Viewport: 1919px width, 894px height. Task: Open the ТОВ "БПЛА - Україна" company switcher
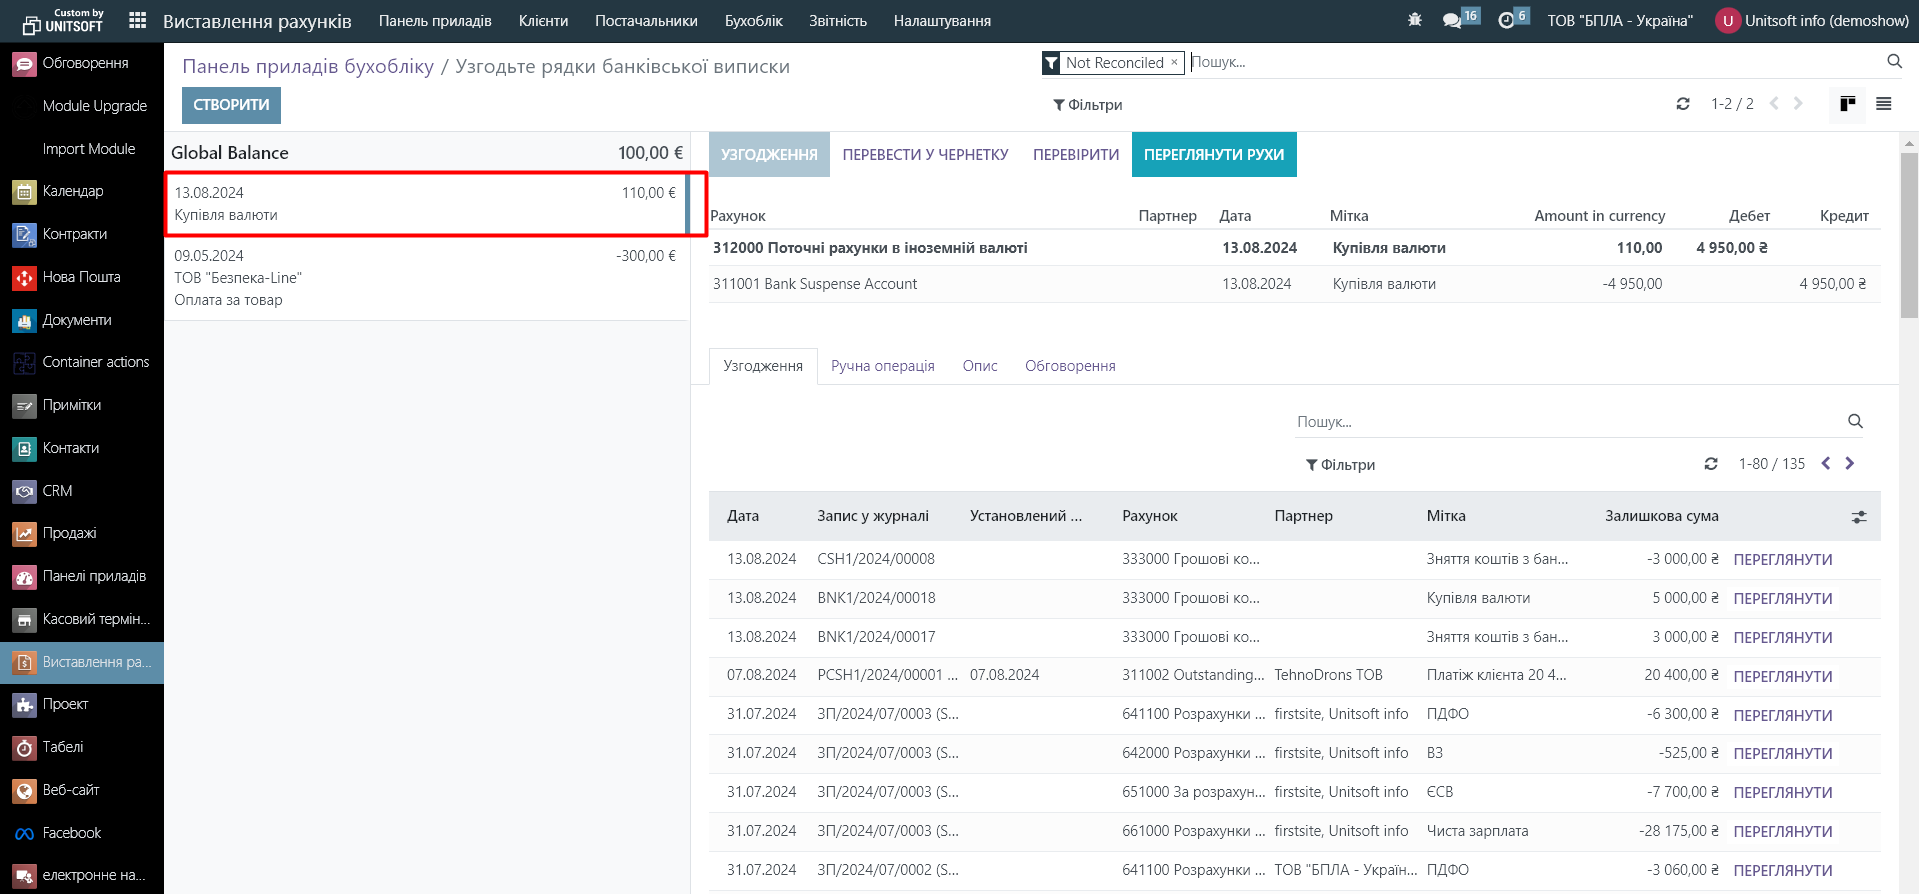click(x=1620, y=21)
